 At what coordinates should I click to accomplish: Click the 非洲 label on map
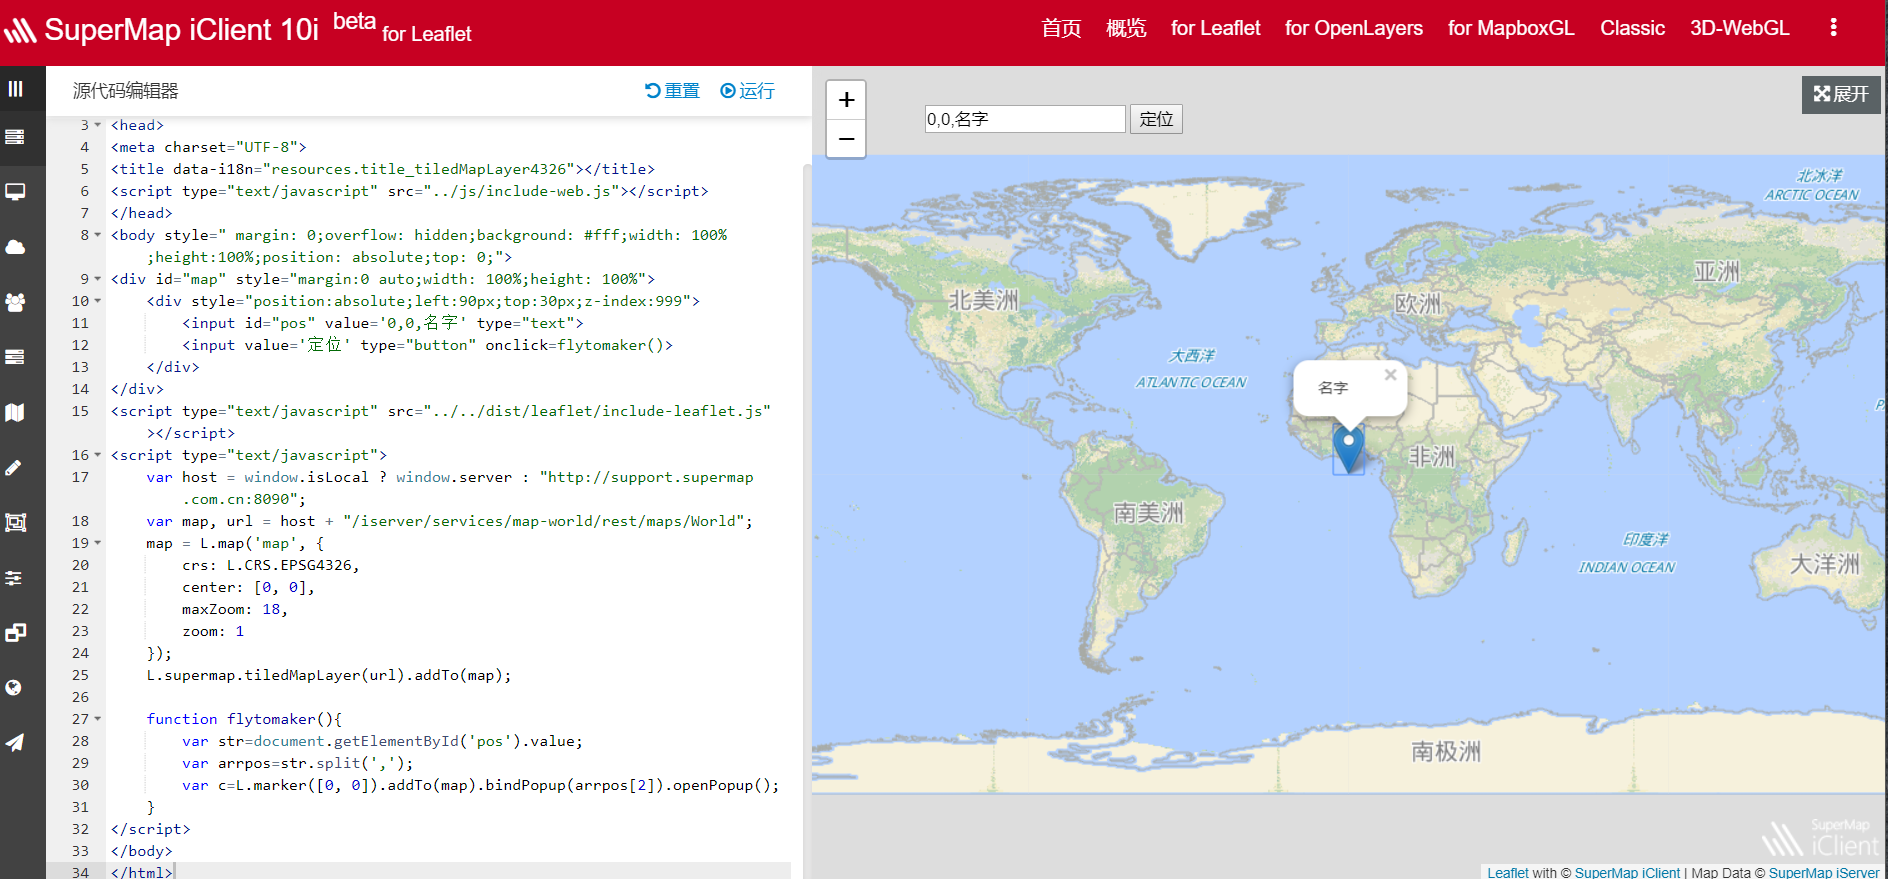coord(1431,456)
